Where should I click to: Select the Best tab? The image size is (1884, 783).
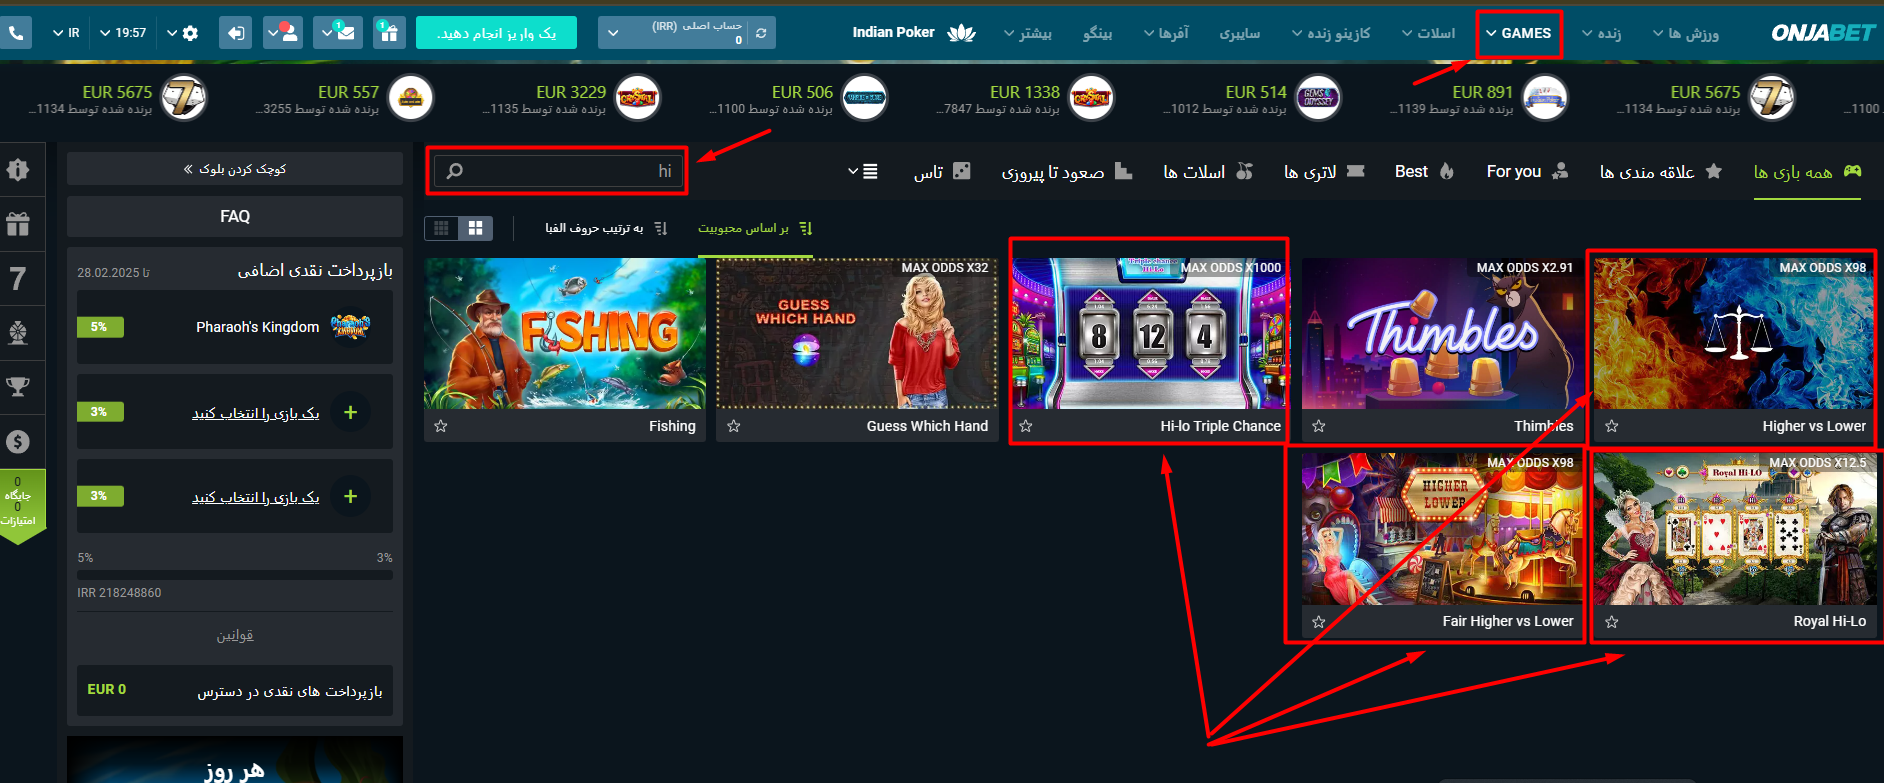(x=1424, y=172)
